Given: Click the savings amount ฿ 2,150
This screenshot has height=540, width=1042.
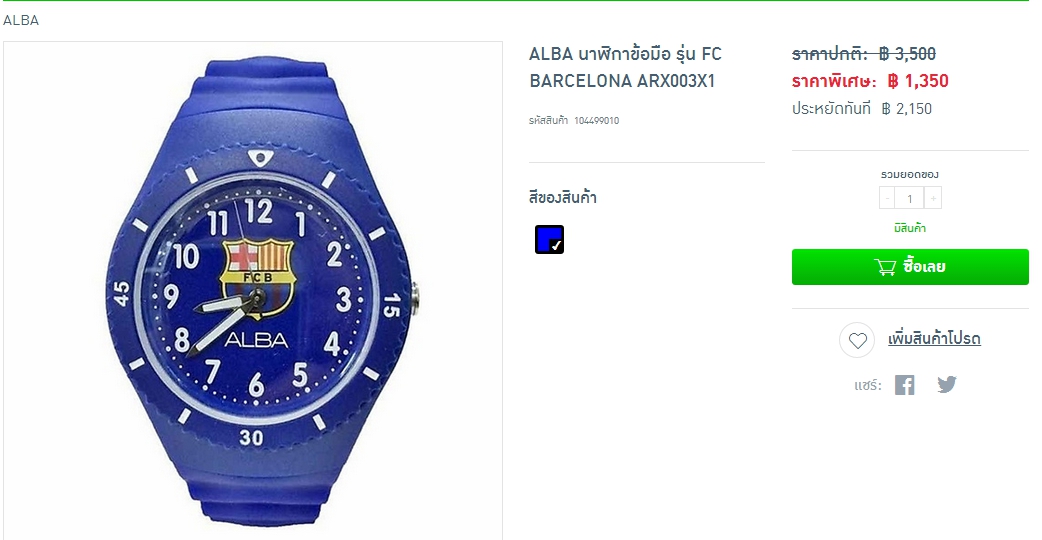Looking at the screenshot, I should [x=906, y=109].
